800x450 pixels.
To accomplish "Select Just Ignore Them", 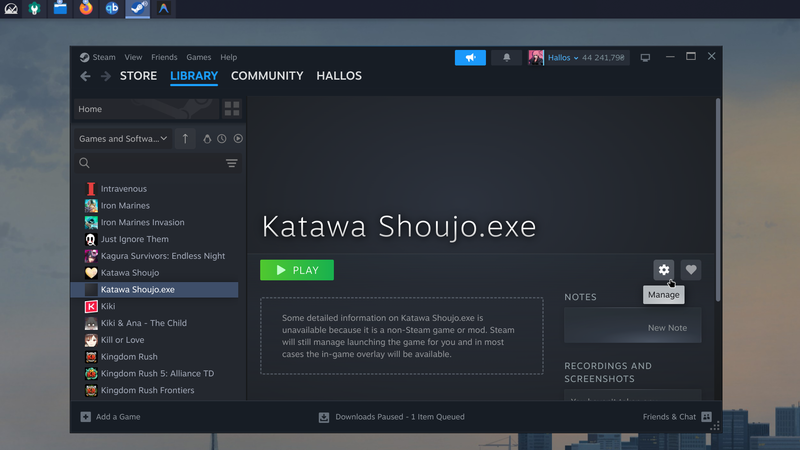I will coord(155,239).
